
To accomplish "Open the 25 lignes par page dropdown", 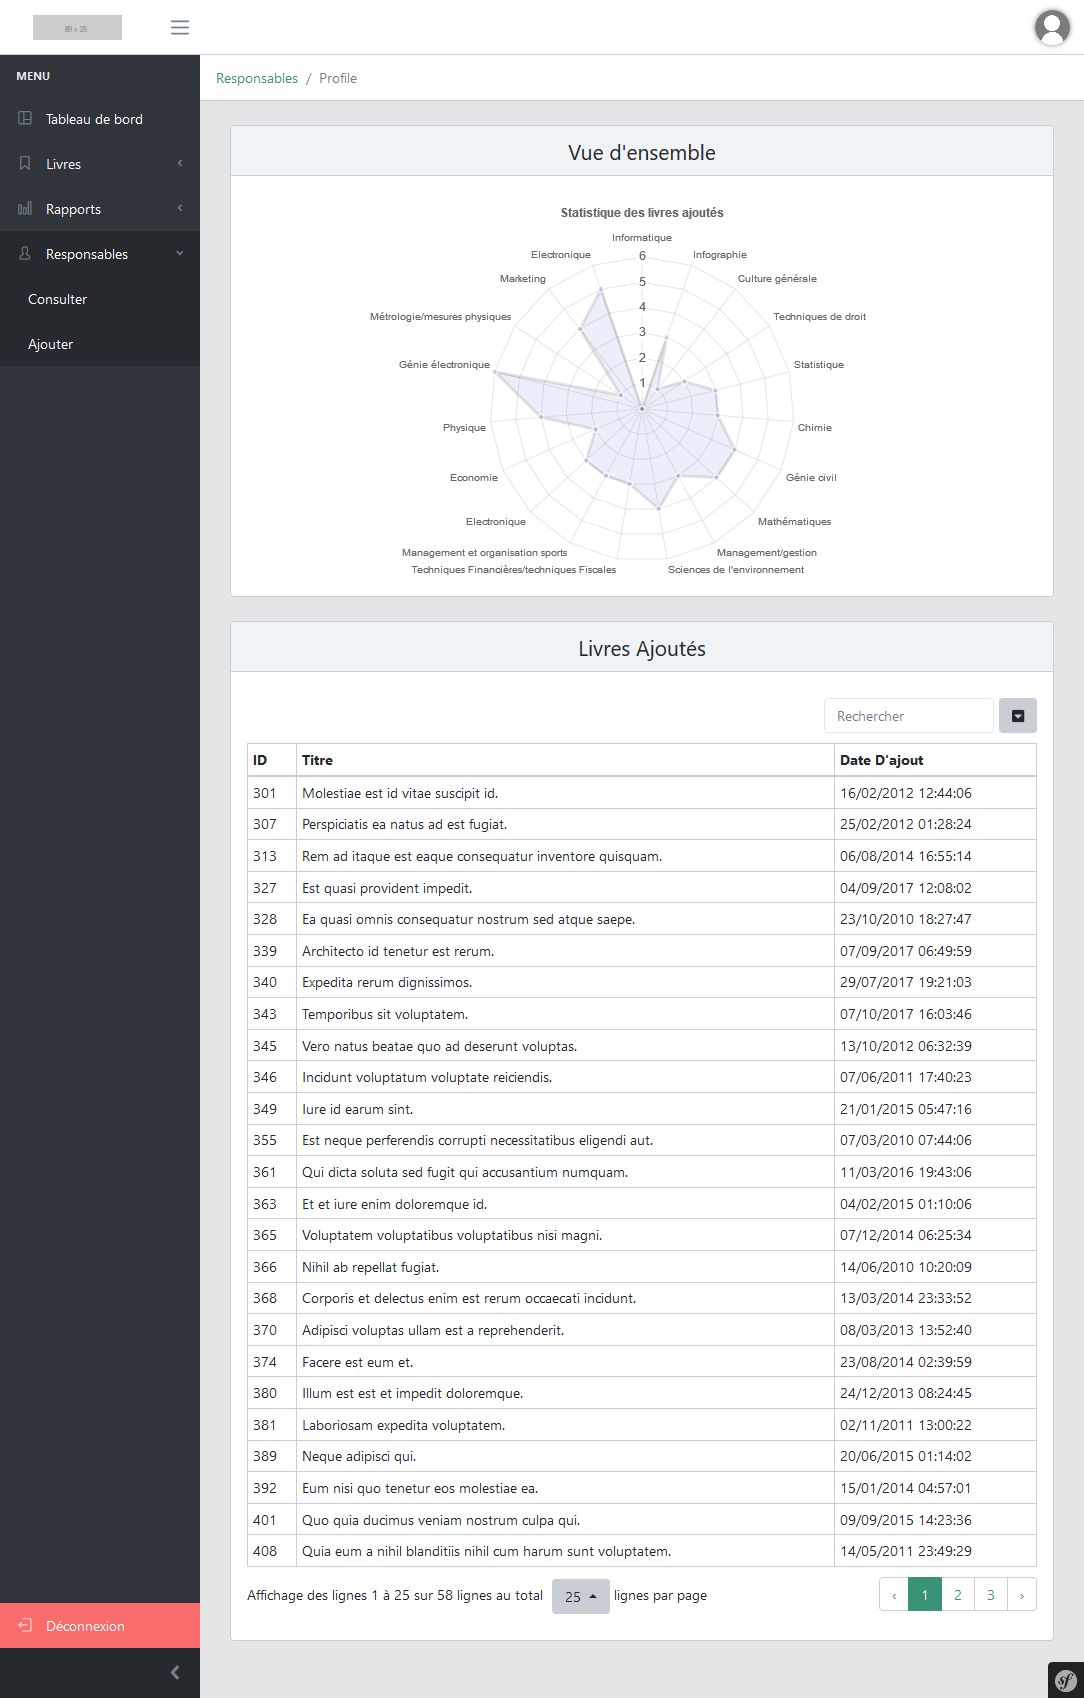I will point(581,1596).
